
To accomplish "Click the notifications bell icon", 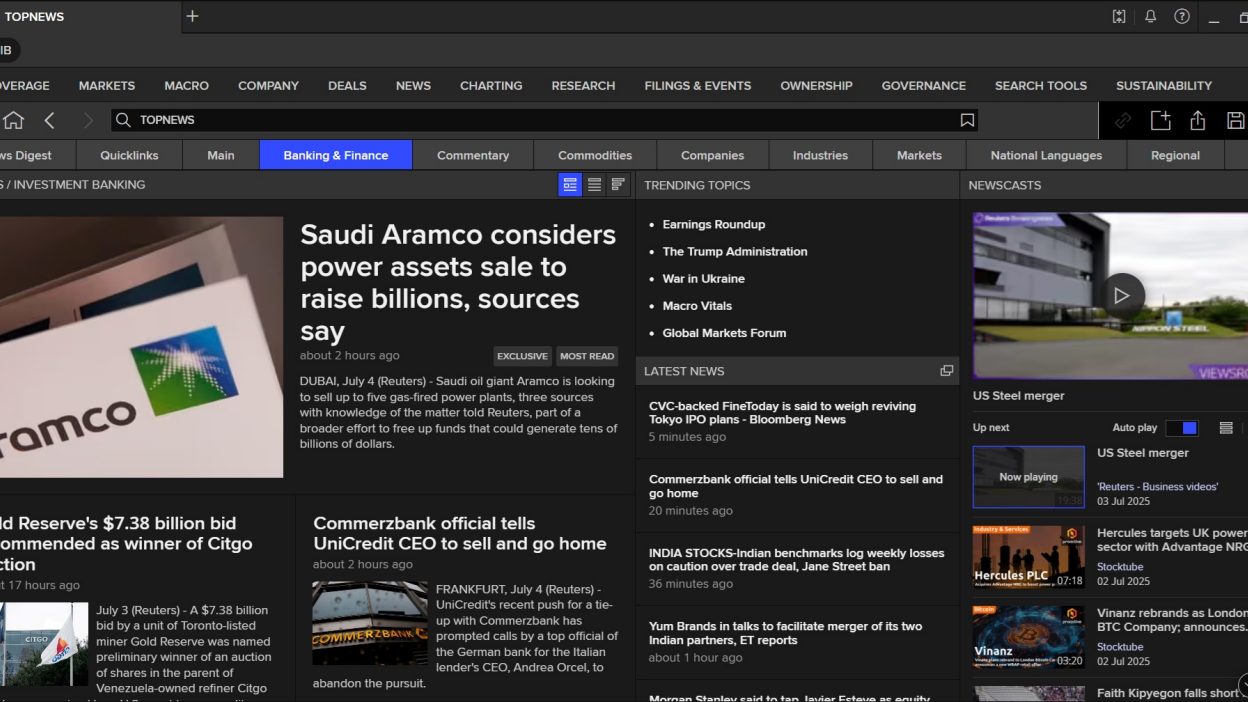I will point(1150,16).
